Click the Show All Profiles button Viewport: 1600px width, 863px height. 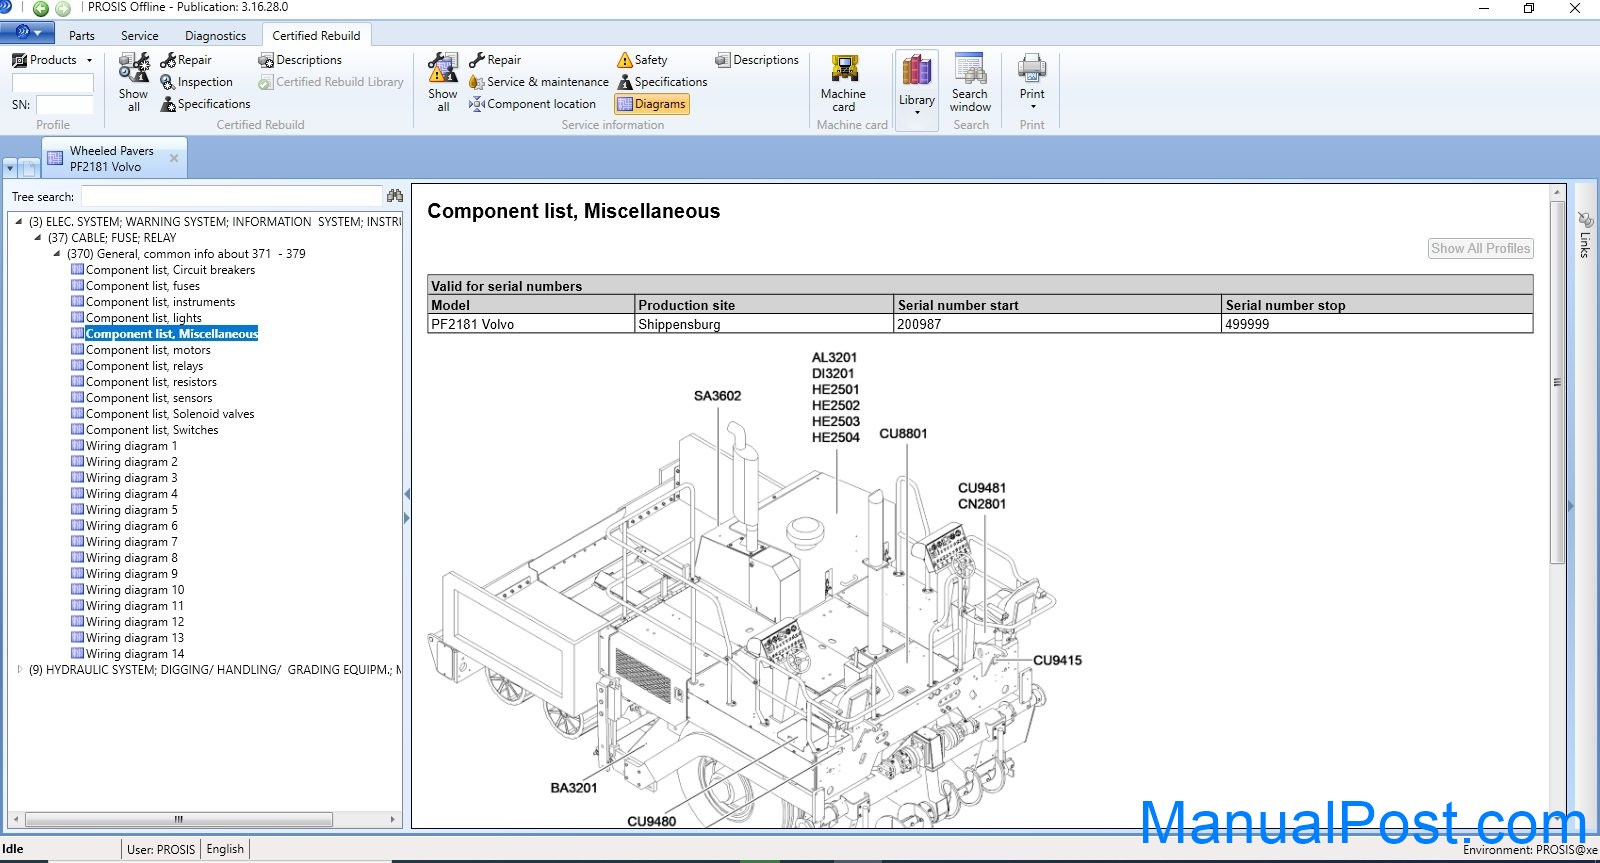click(1480, 248)
